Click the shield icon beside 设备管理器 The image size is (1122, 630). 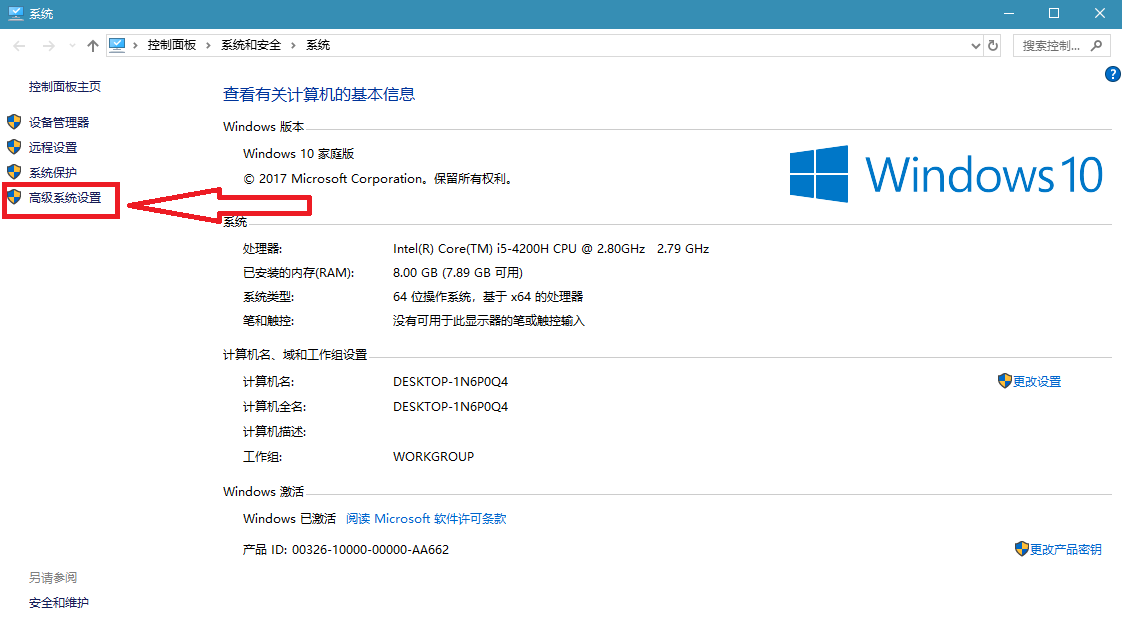click(x=14, y=122)
